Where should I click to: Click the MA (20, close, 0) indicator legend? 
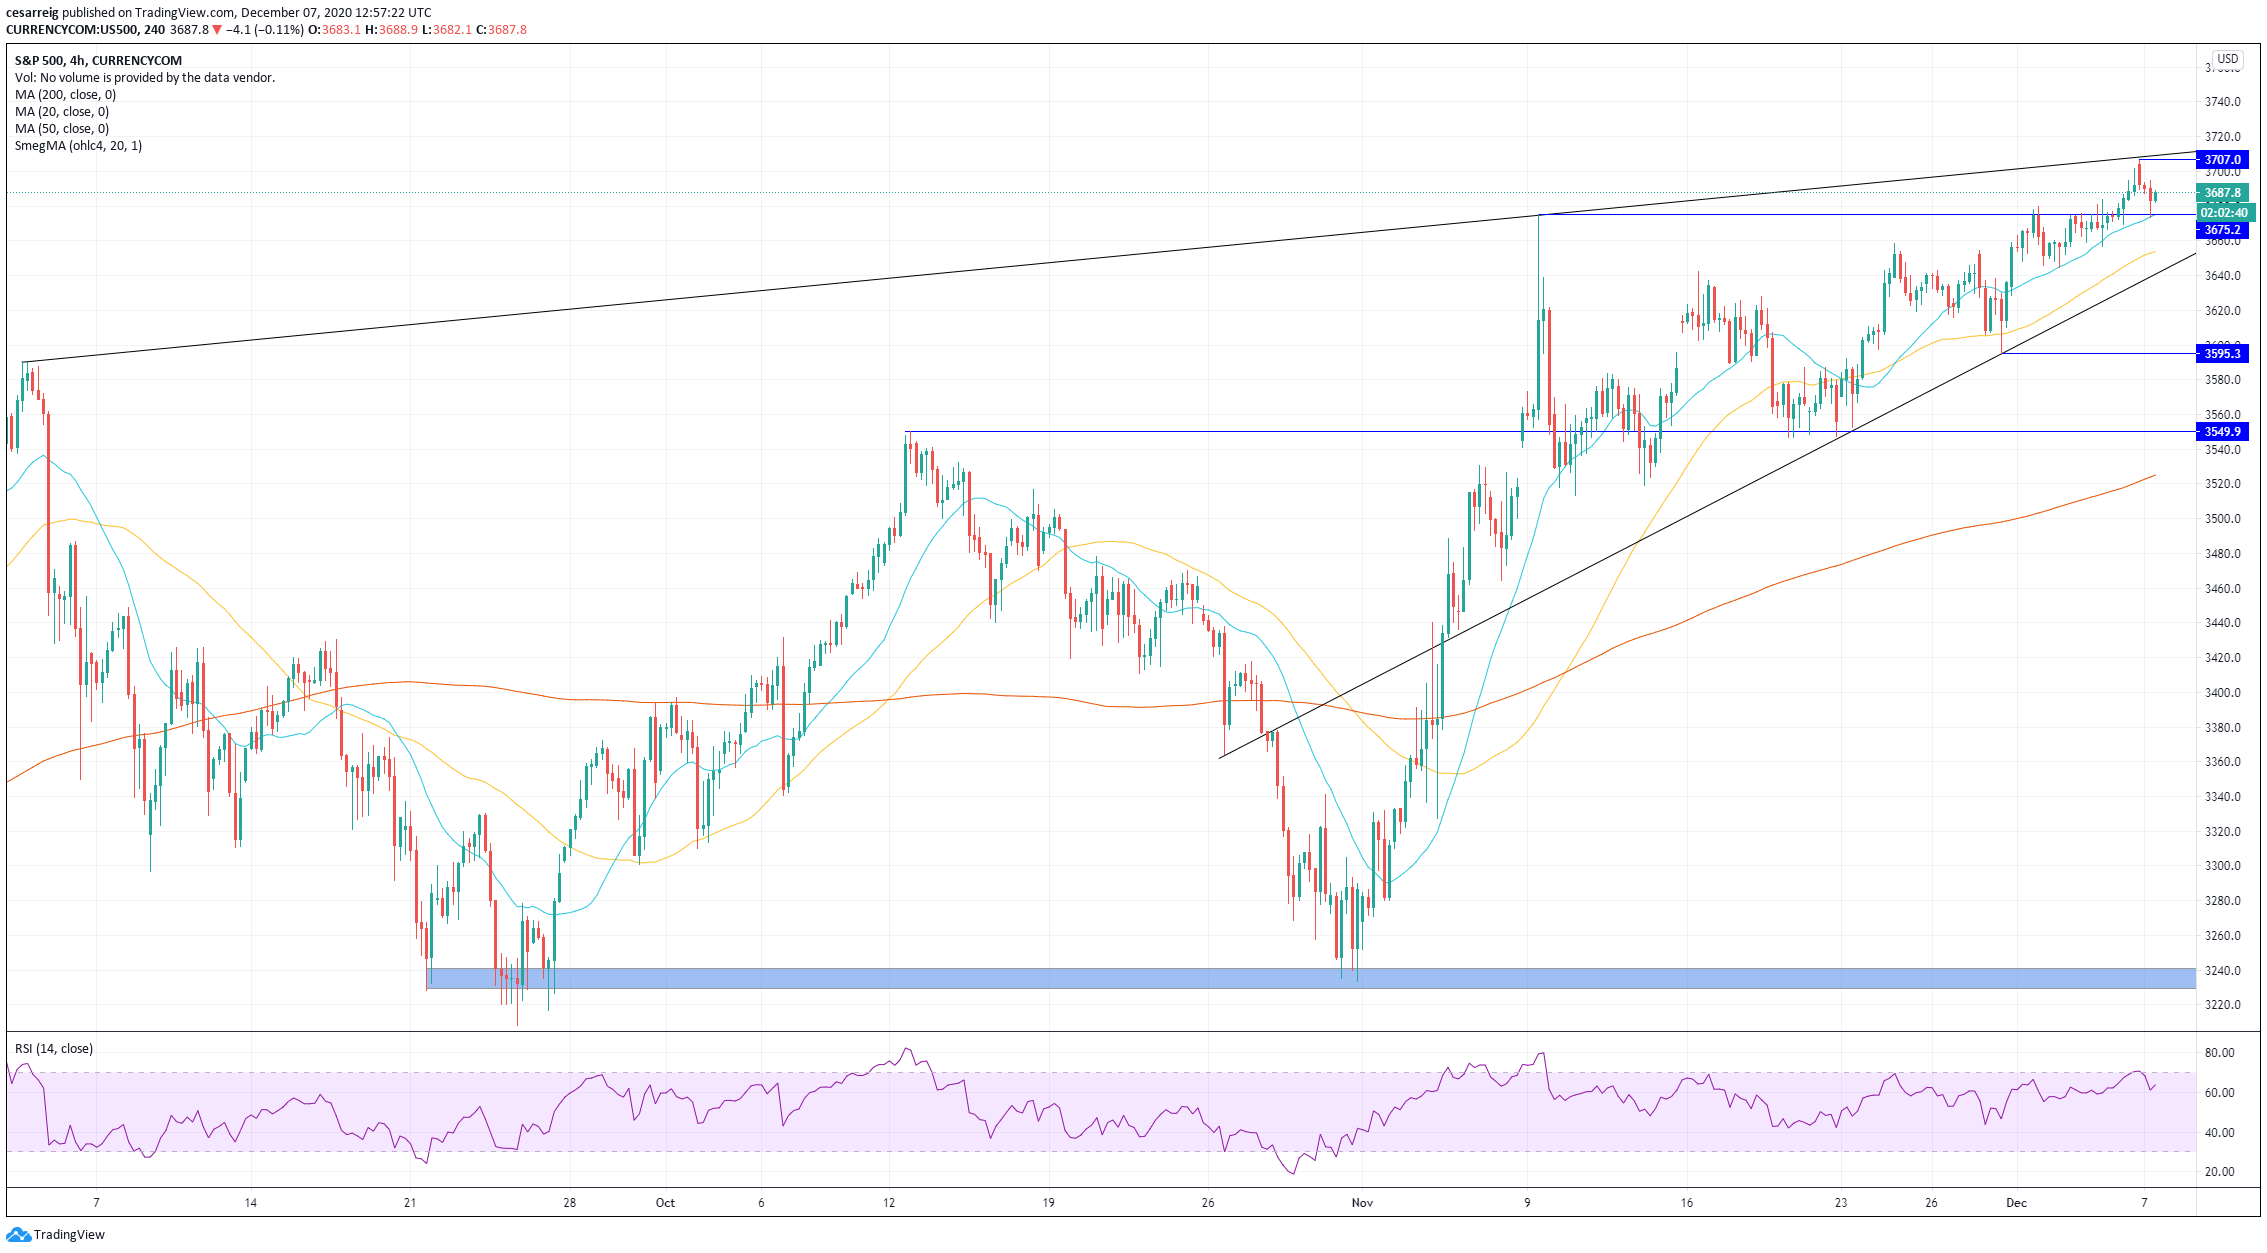pyautogui.click(x=62, y=112)
